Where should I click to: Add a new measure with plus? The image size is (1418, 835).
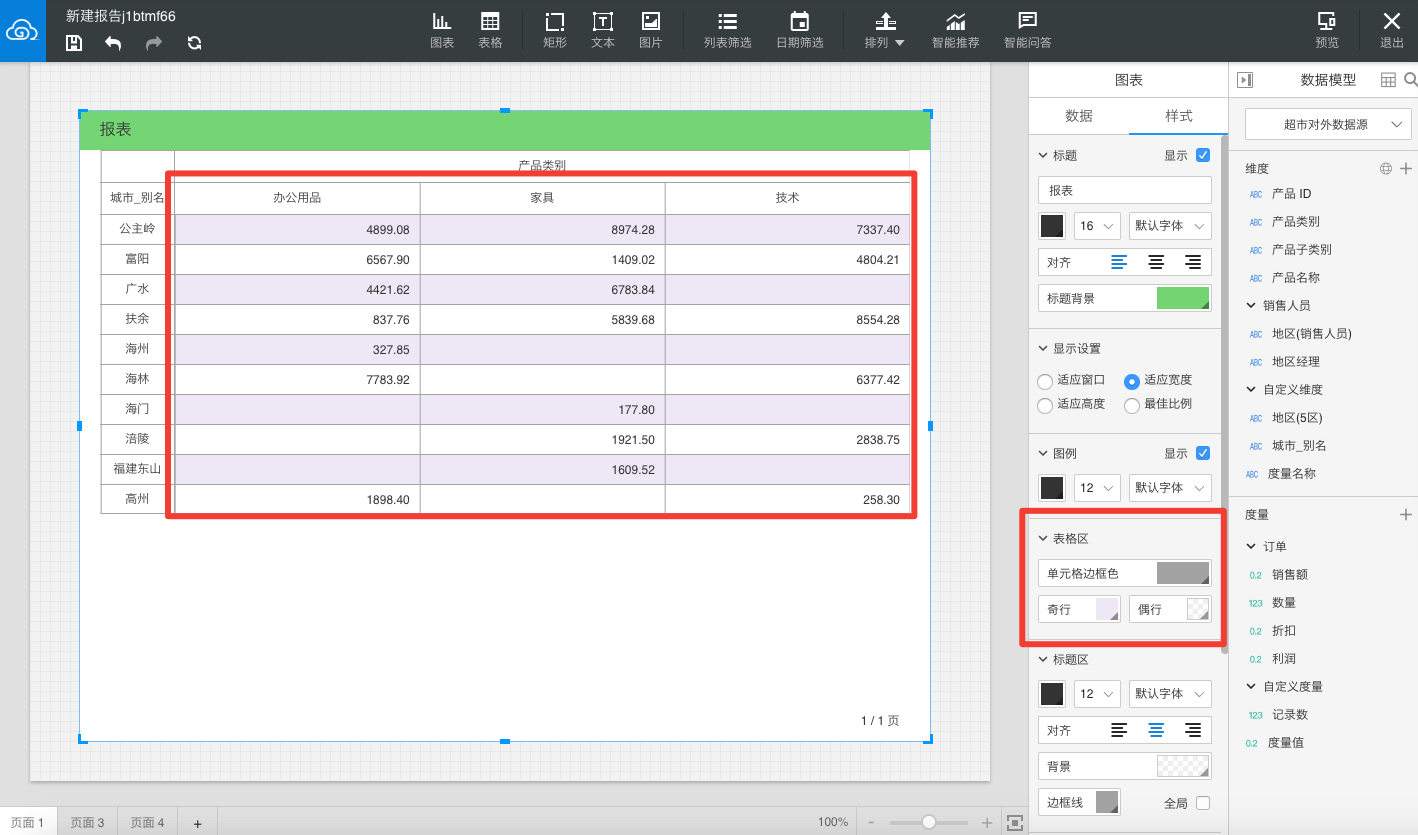coord(1405,514)
